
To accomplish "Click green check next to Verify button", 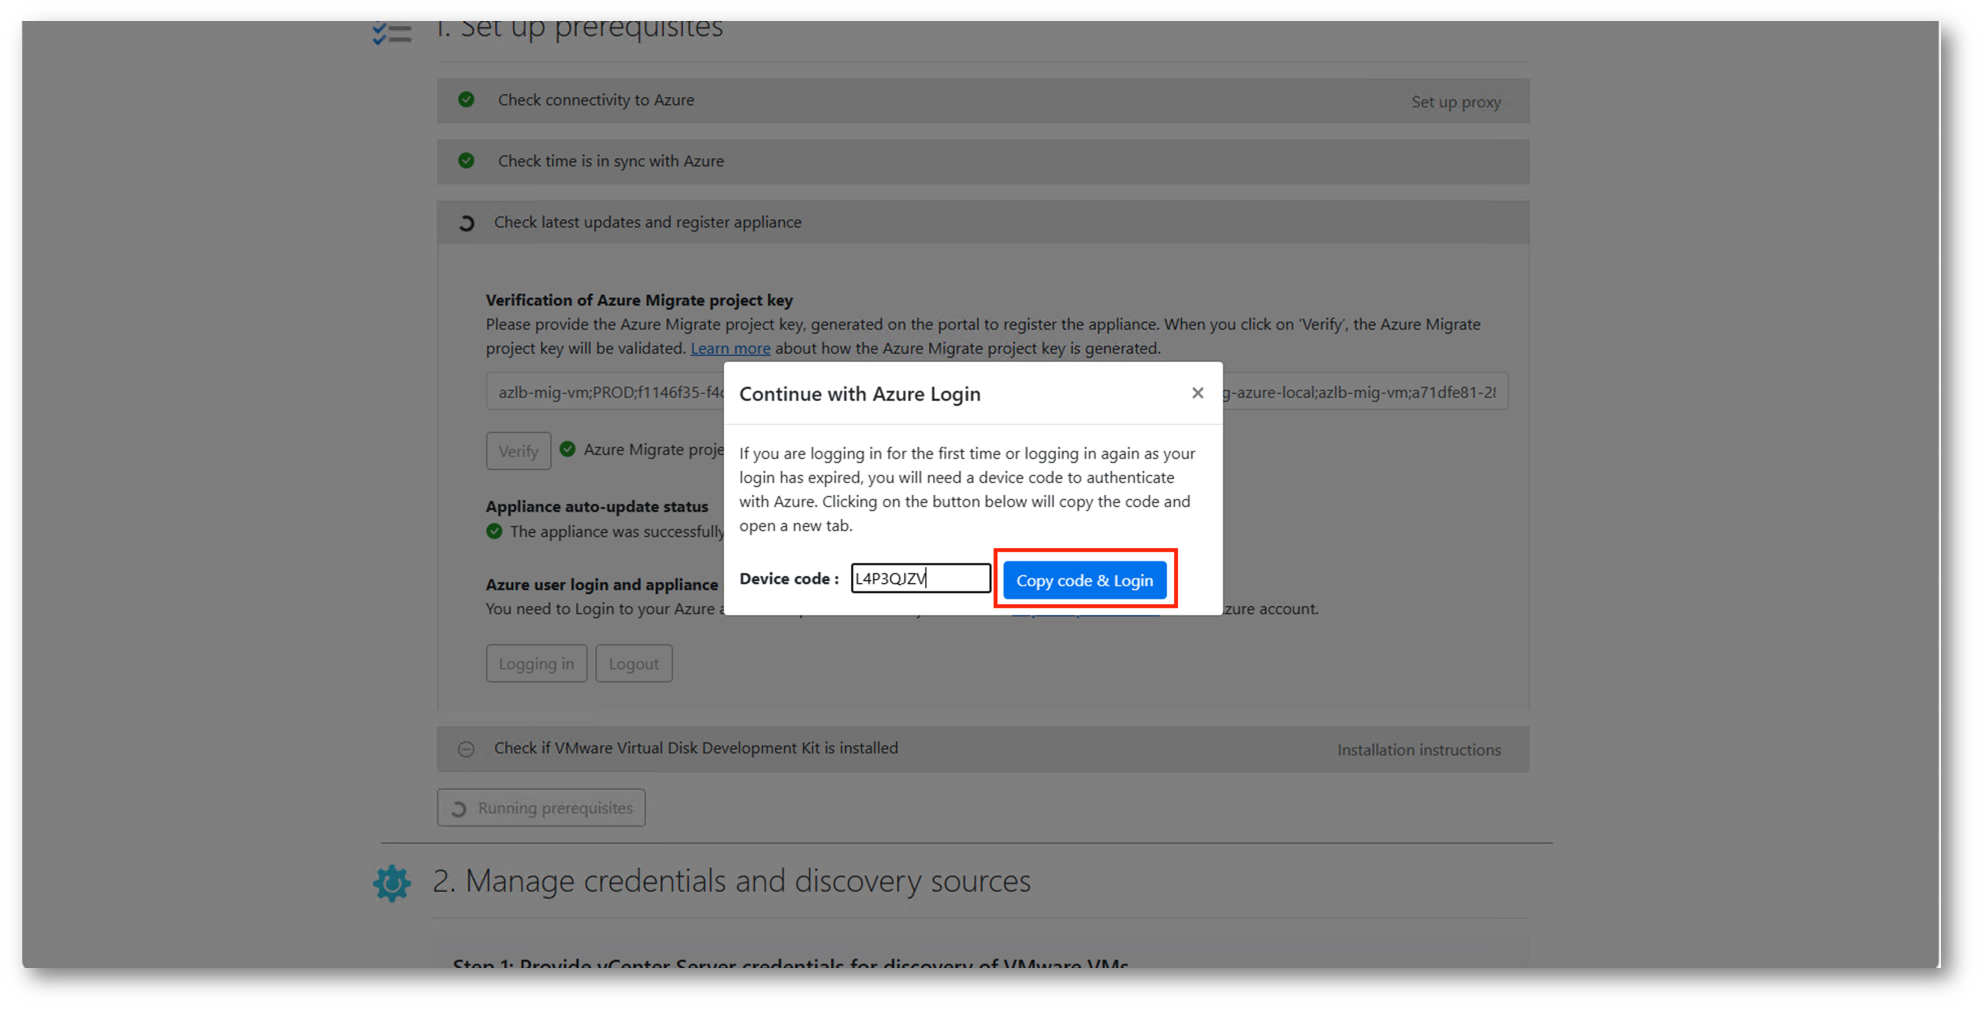I will click(568, 449).
